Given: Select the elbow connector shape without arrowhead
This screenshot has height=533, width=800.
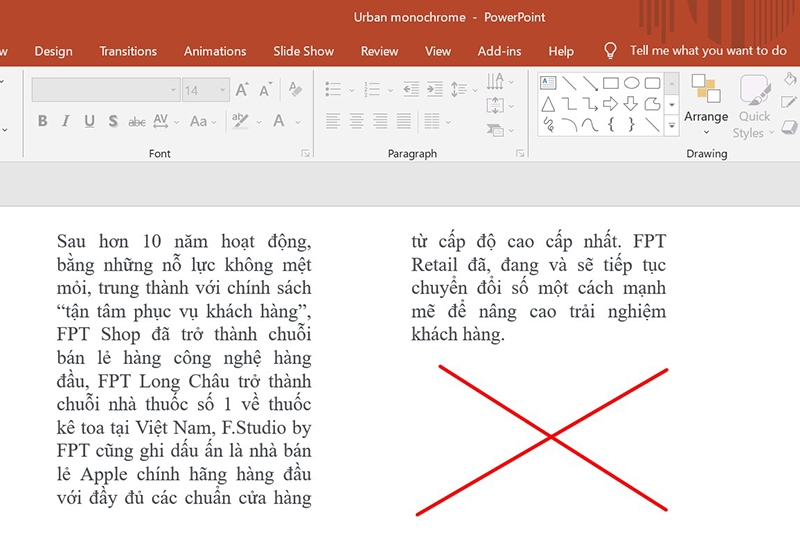Looking at the screenshot, I should pyautogui.click(x=569, y=104).
